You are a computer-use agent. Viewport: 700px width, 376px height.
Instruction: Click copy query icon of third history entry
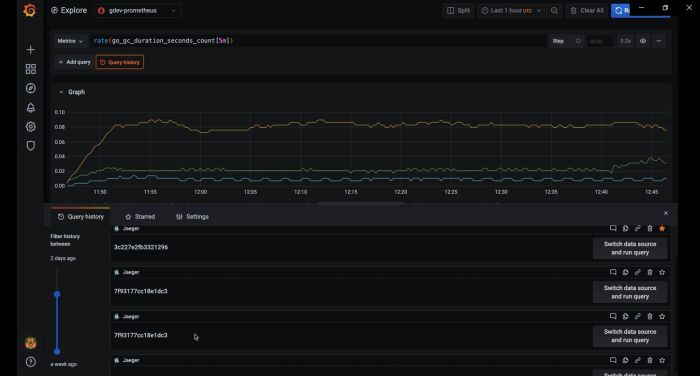[x=625, y=316]
